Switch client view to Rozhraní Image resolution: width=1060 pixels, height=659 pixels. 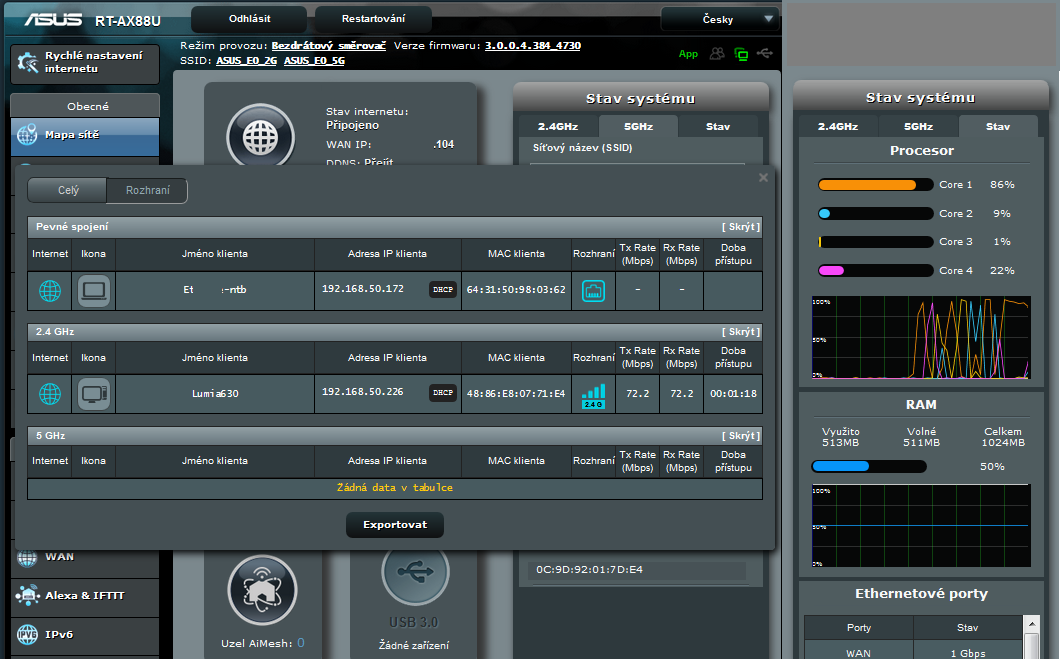[147, 191]
